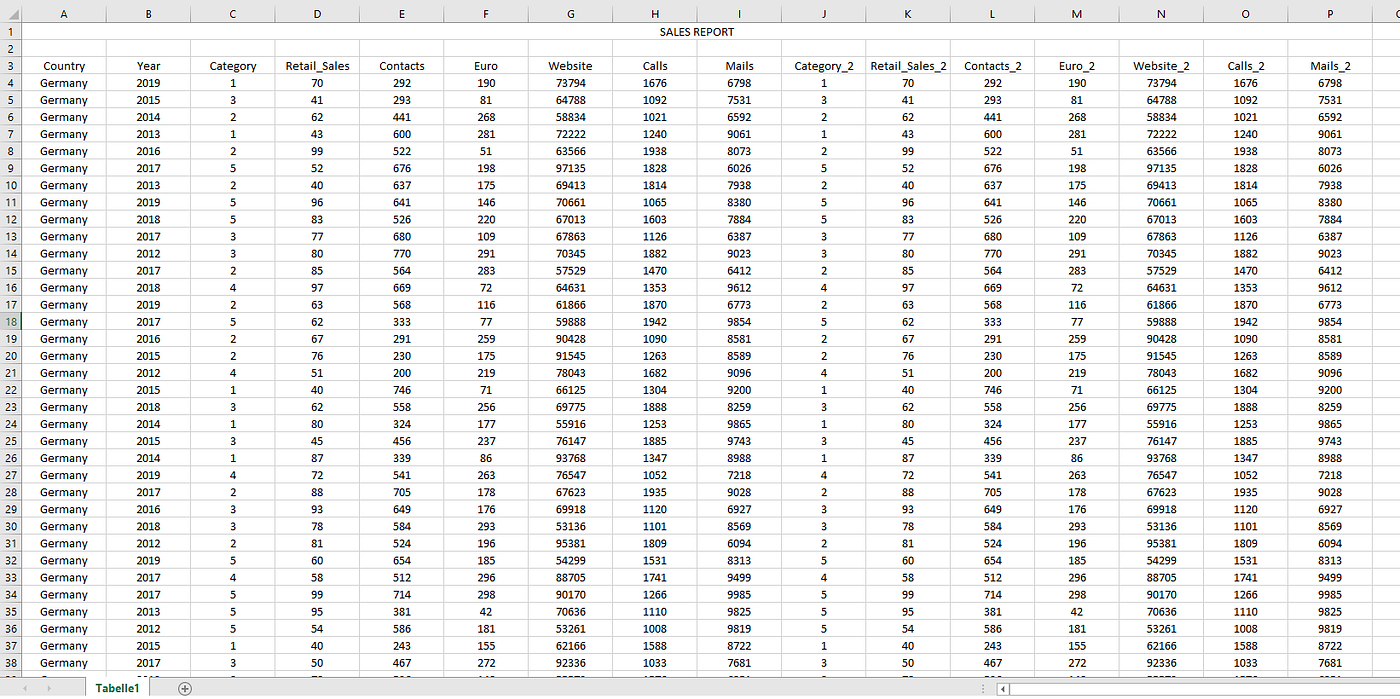1400x699 pixels.
Task: Click Contacts value 770 in column E
Action: pyautogui.click(x=402, y=254)
